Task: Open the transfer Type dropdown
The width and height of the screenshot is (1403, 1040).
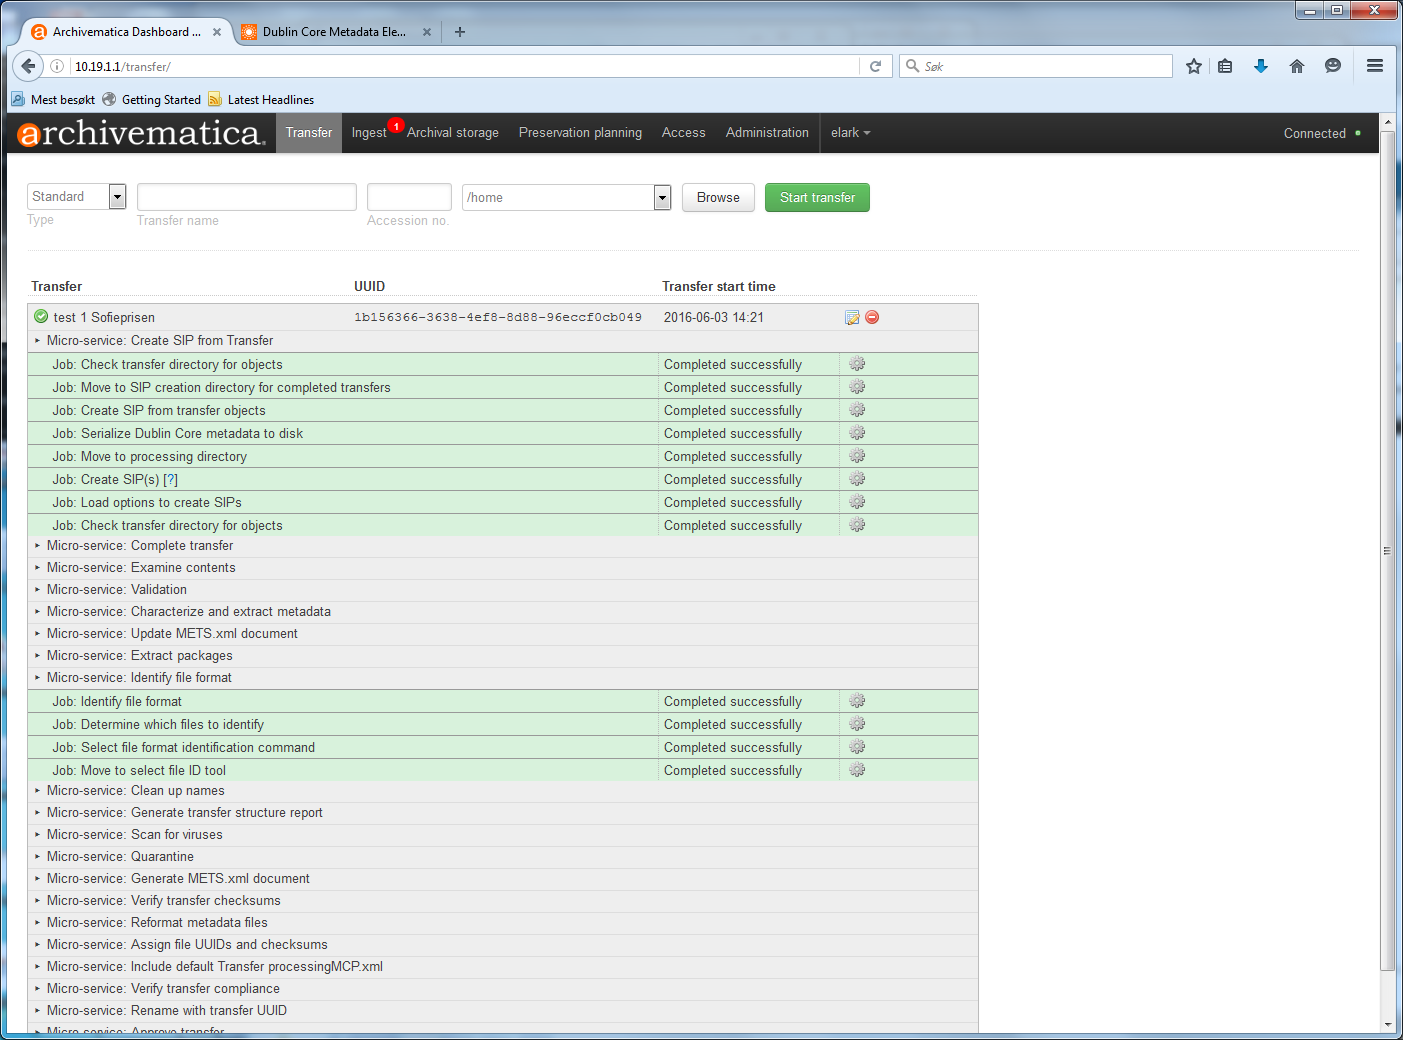Action: click(x=77, y=196)
